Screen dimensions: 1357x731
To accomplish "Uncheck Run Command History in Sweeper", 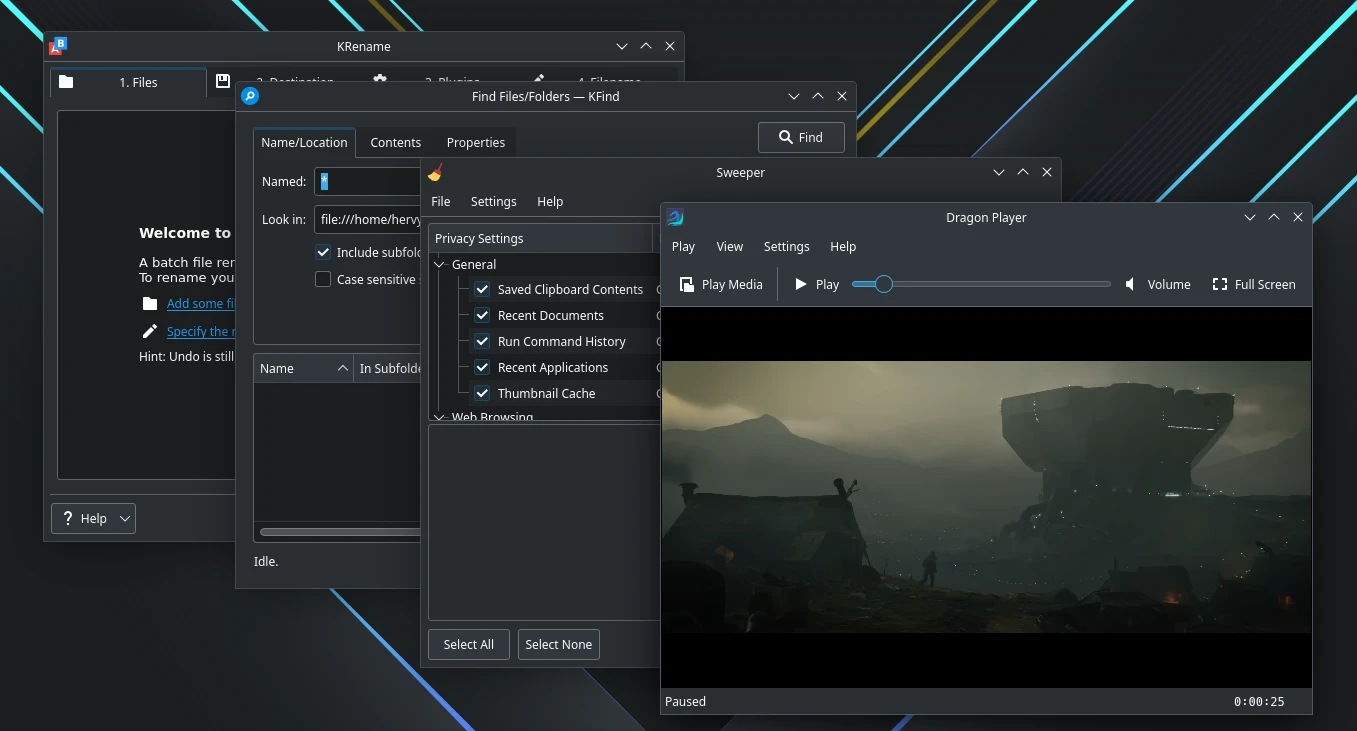I will (x=482, y=341).
